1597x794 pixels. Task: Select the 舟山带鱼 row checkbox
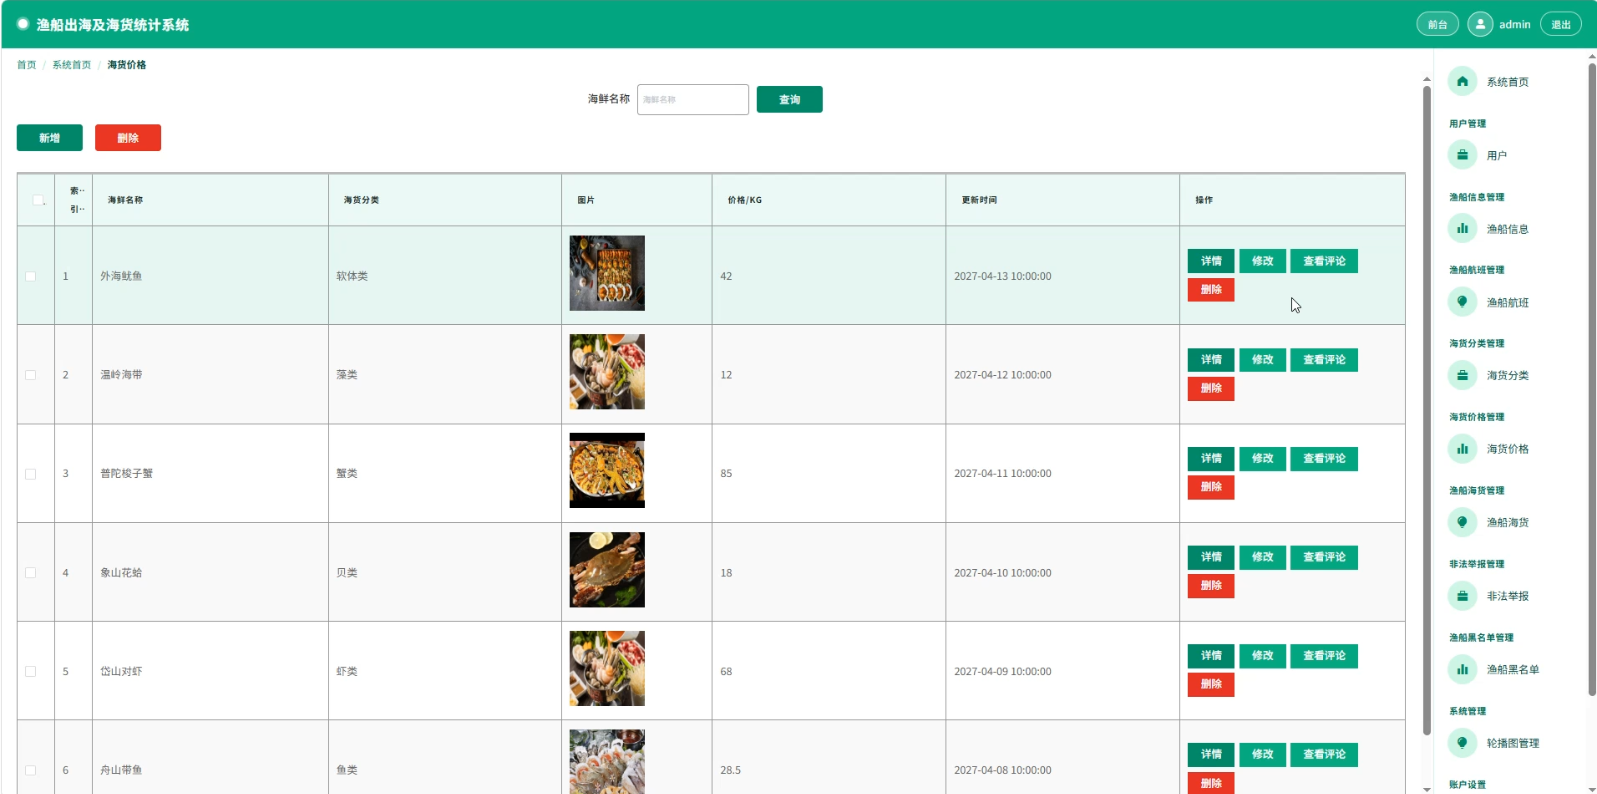30,770
